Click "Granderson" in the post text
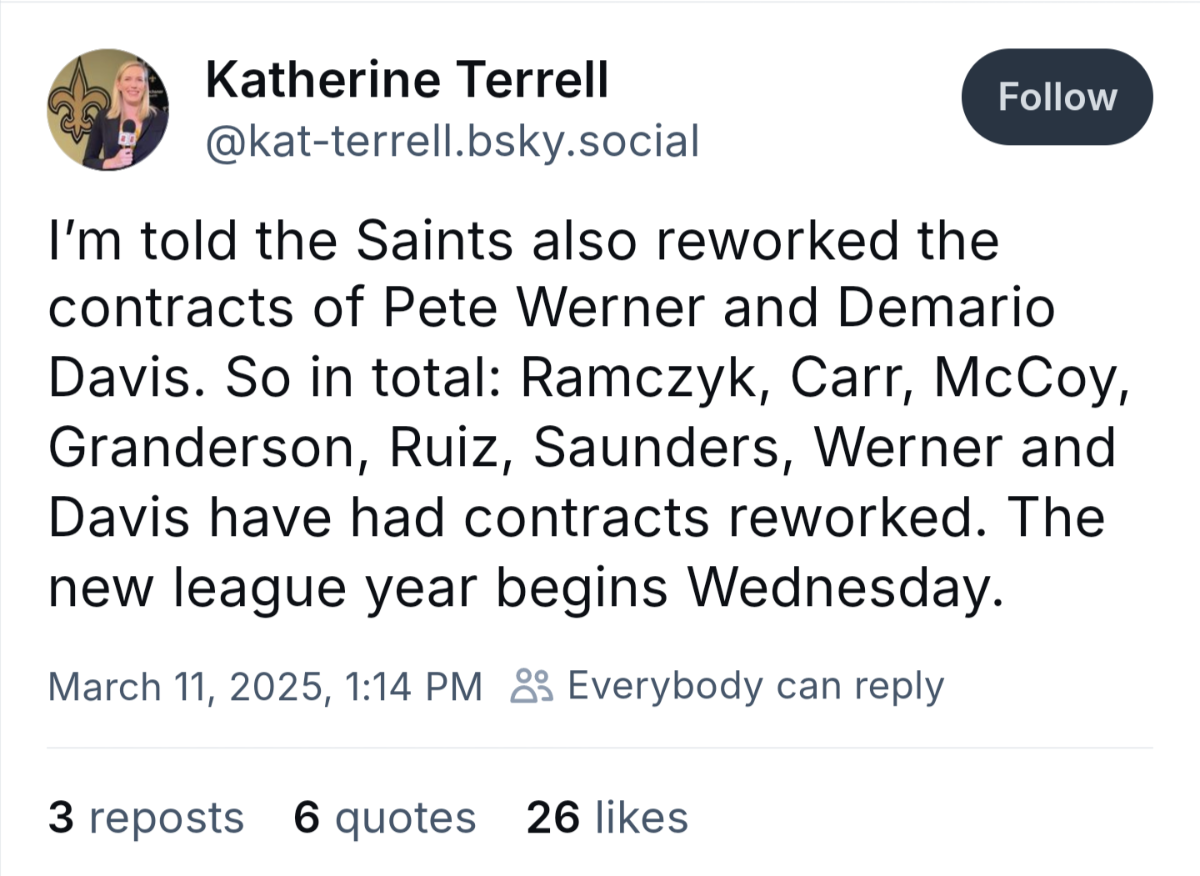Screen dimensions: 1200x876 coord(196,448)
